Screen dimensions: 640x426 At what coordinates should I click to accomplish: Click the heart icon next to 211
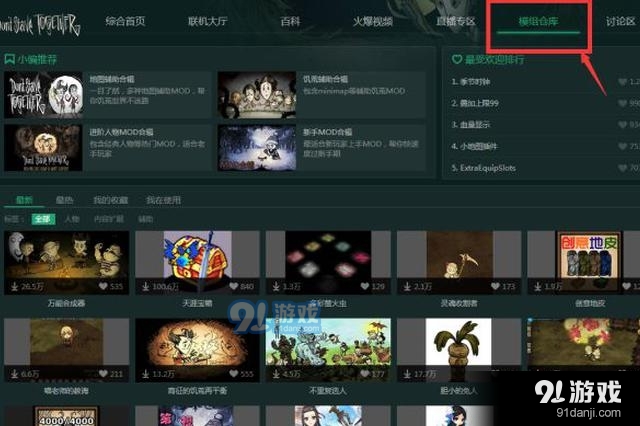(103, 373)
